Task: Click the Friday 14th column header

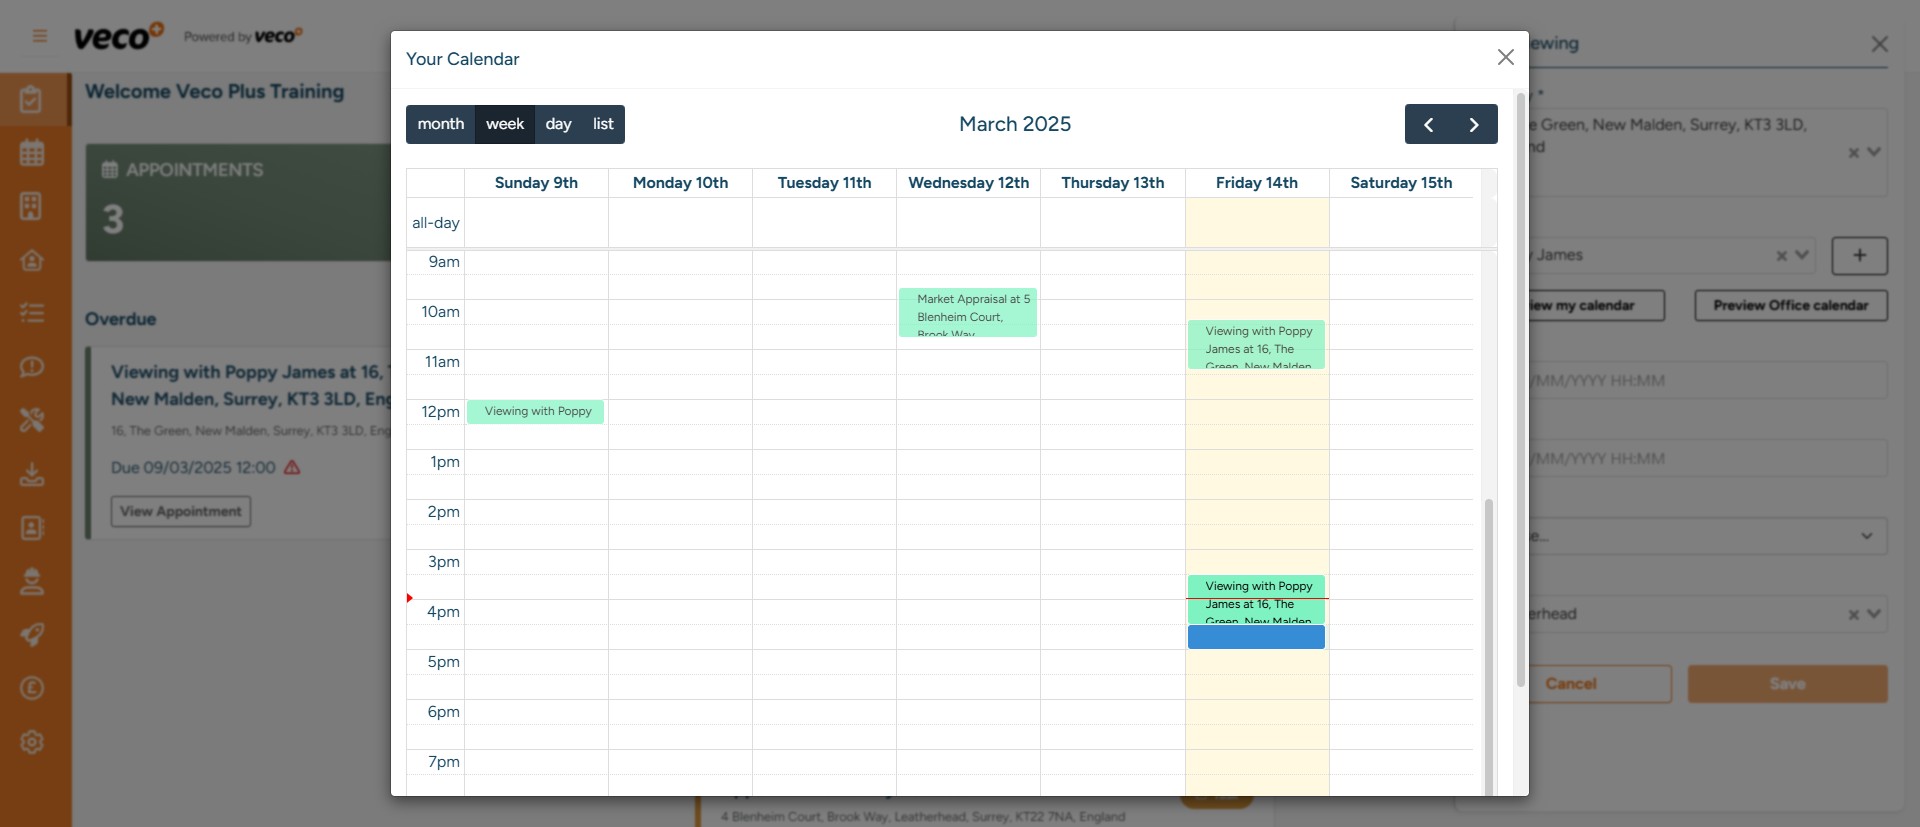Action: [x=1257, y=183]
